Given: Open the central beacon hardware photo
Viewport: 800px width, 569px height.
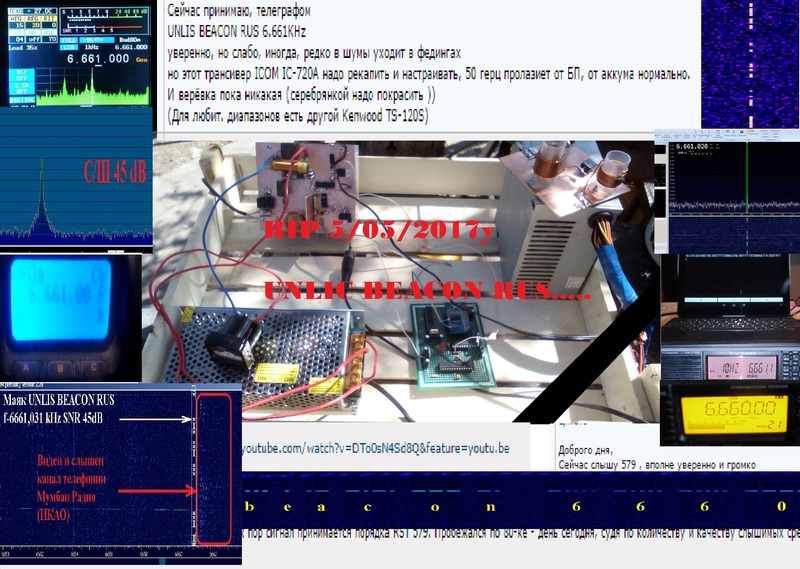Looking at the screenshot, I should (403, 281).
